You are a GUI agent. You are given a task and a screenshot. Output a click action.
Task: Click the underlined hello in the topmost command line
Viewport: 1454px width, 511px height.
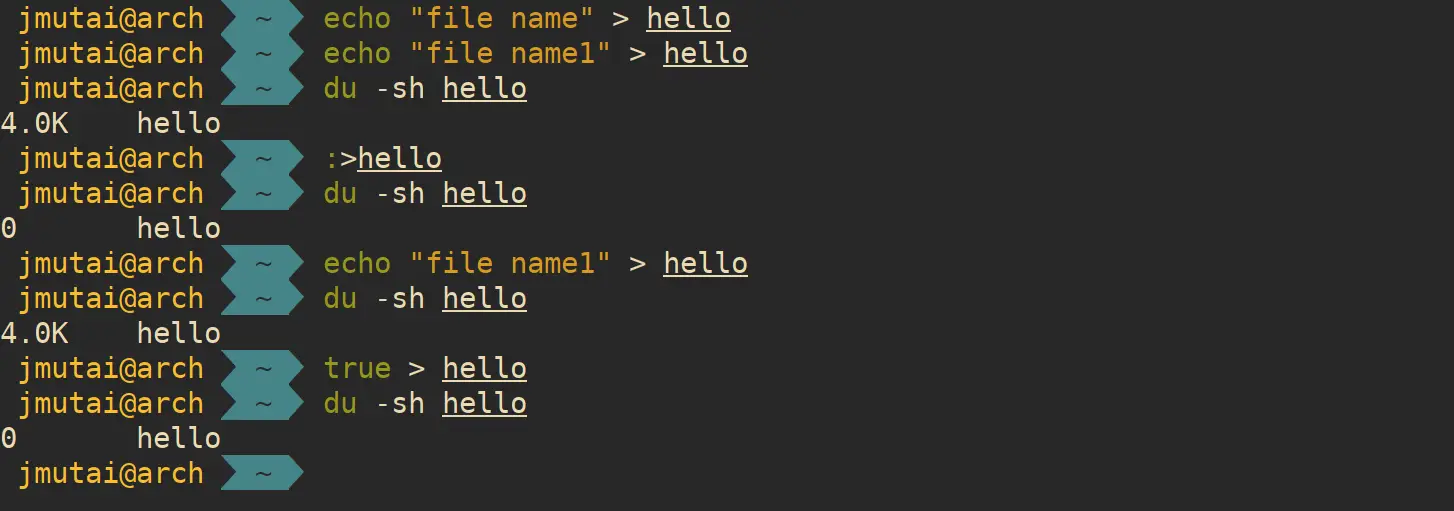(x=689, y=18)
